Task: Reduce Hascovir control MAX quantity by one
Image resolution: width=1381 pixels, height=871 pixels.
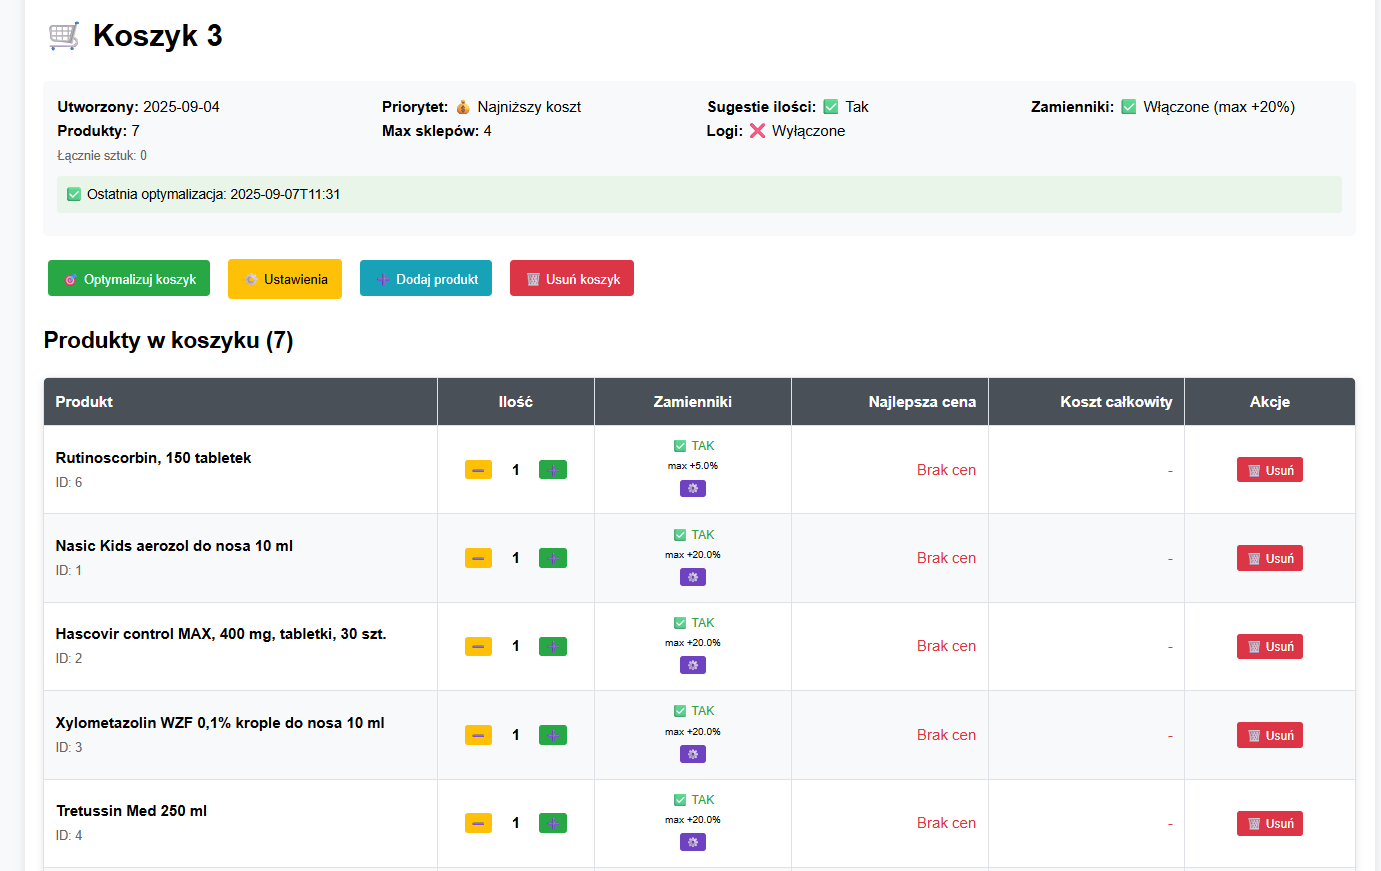Action: click(478, 647)
